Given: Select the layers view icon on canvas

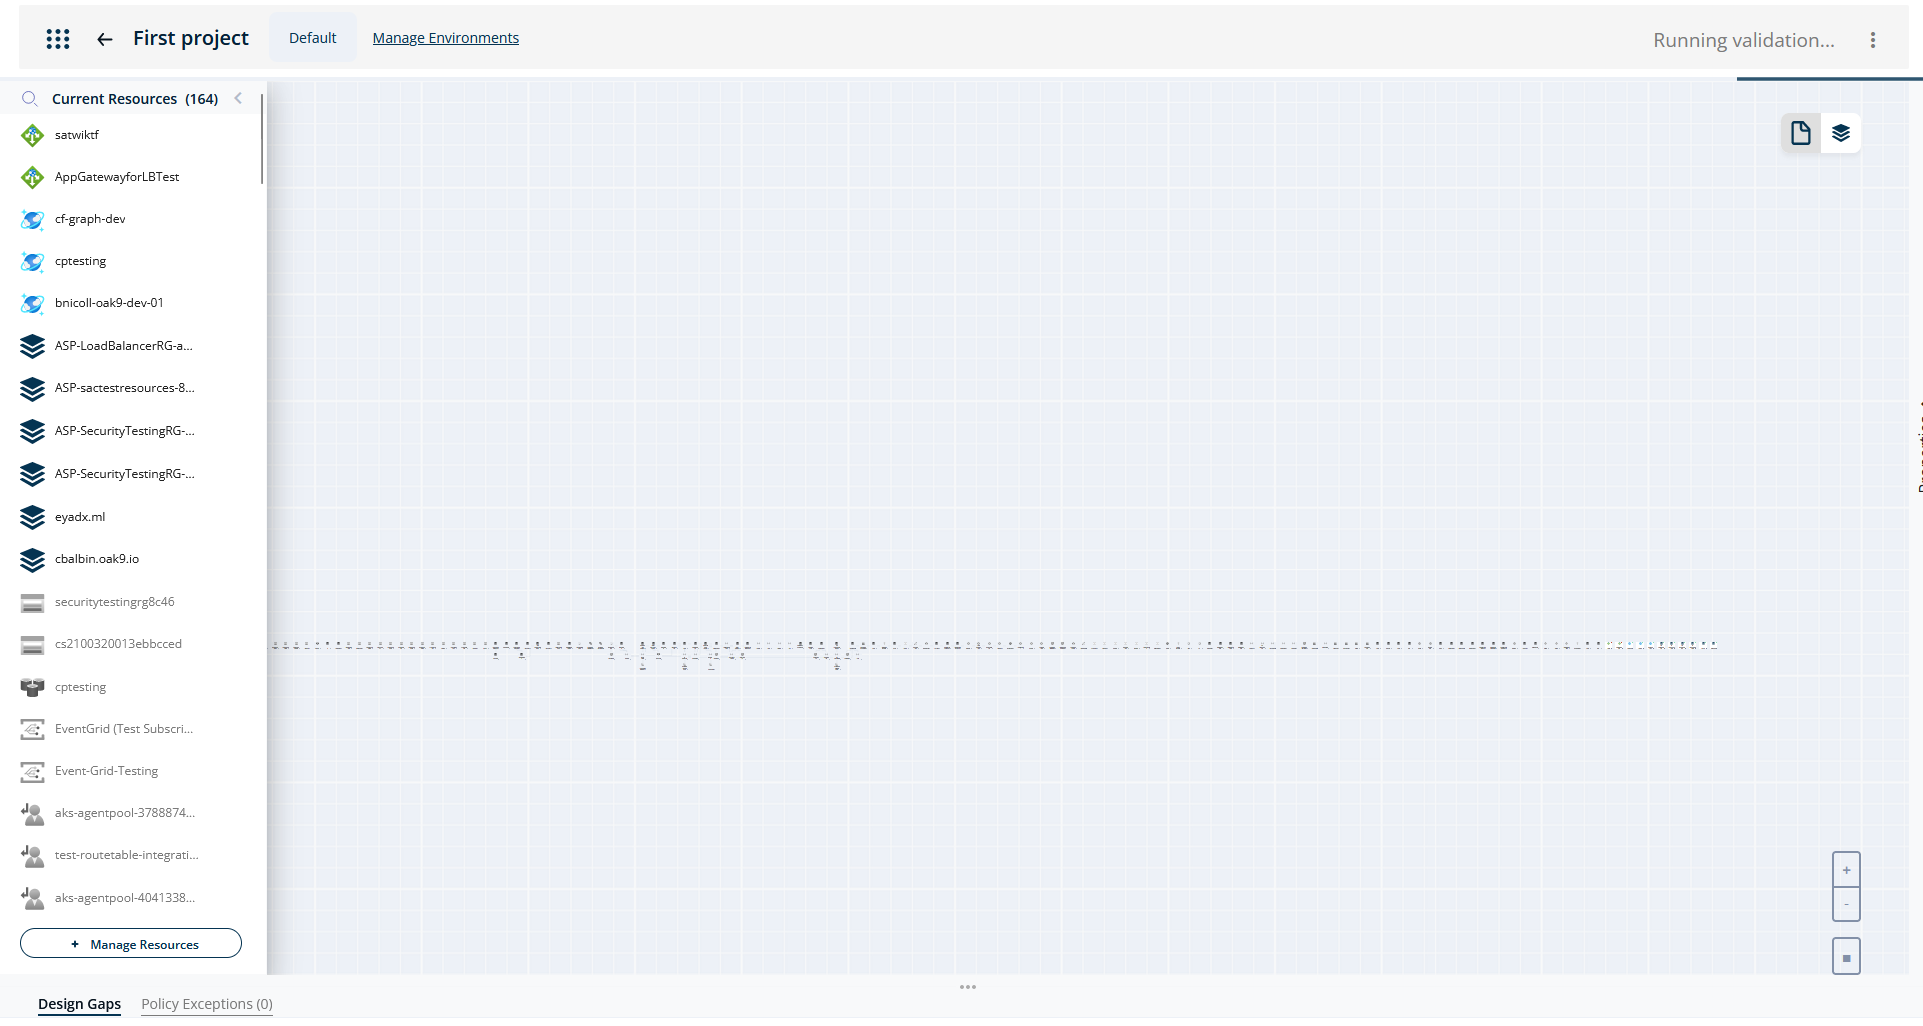Looking at the screenshot, I should [x=1841, y=133].
